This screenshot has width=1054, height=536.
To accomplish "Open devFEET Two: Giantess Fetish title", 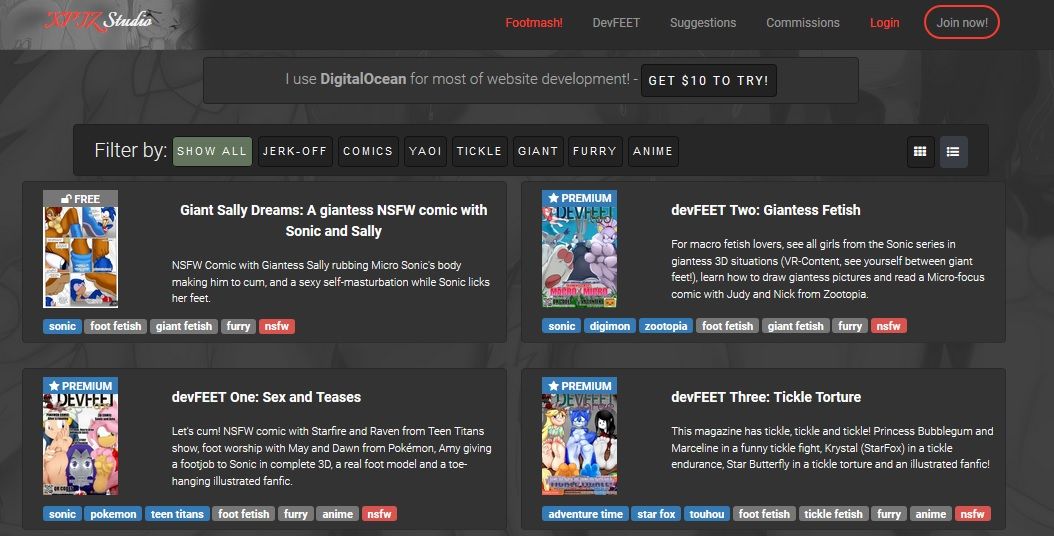I will click(x=766, y=210).
